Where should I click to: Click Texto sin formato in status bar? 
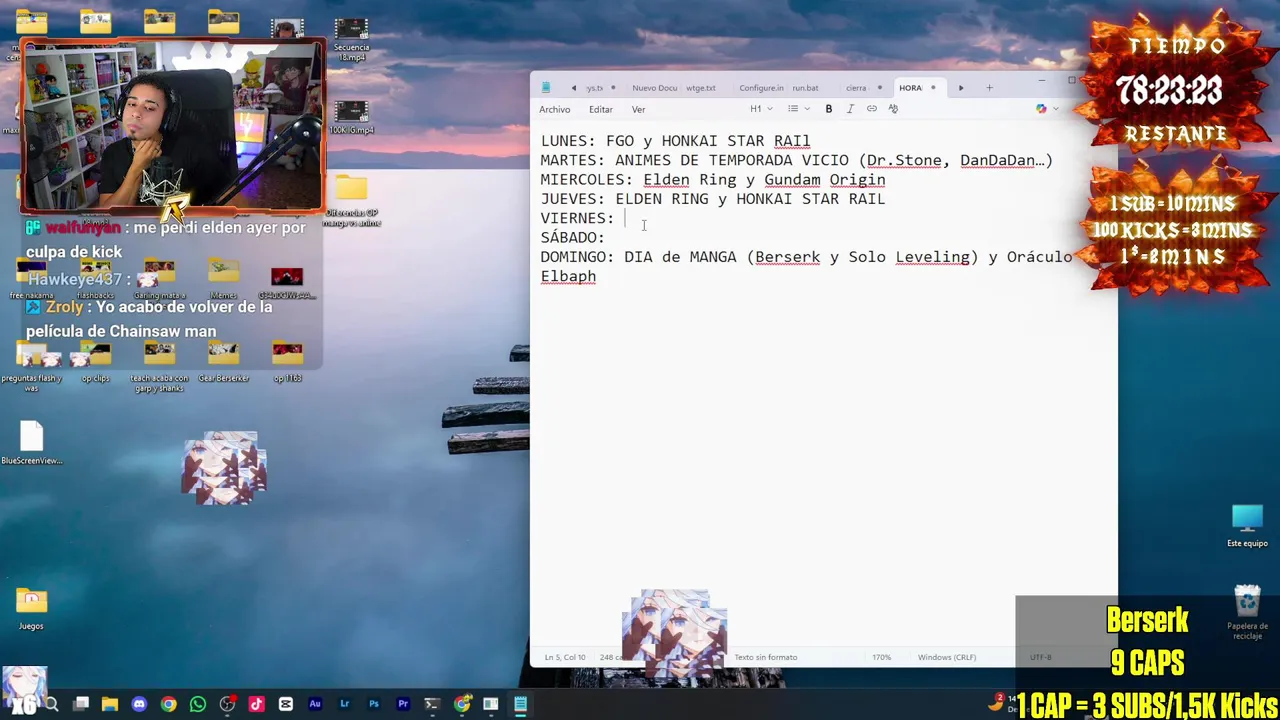[x=765, y=657]
